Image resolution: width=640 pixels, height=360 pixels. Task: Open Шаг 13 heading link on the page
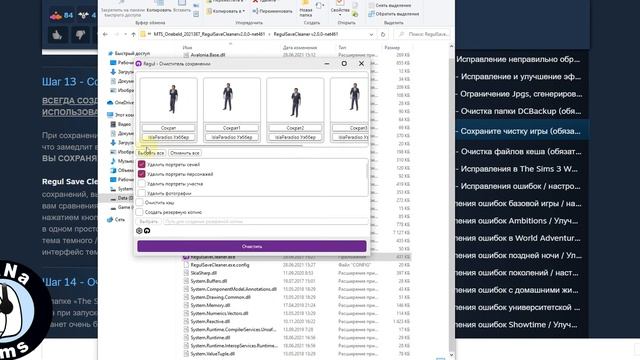click(x=70, y=82)
